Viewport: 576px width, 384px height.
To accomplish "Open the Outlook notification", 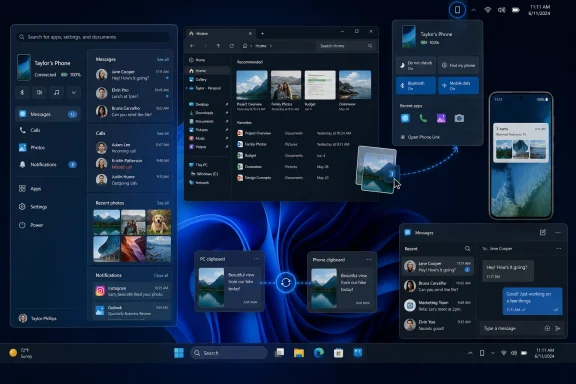I will pyautogui.click(x=132, y=311).
